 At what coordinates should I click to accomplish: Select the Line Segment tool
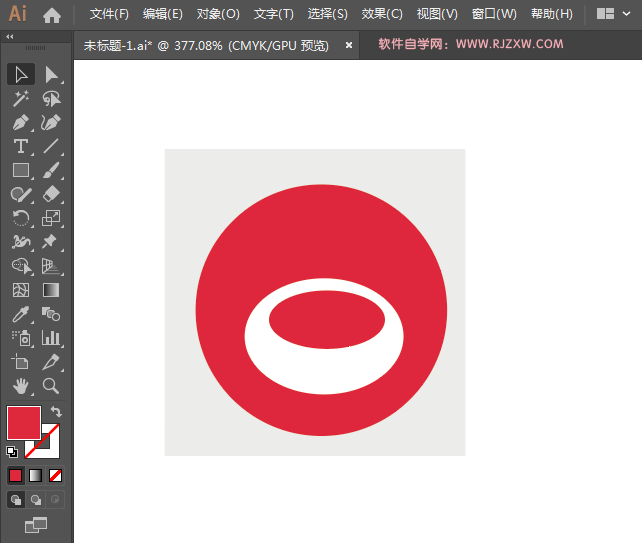[x=52, y=146]
